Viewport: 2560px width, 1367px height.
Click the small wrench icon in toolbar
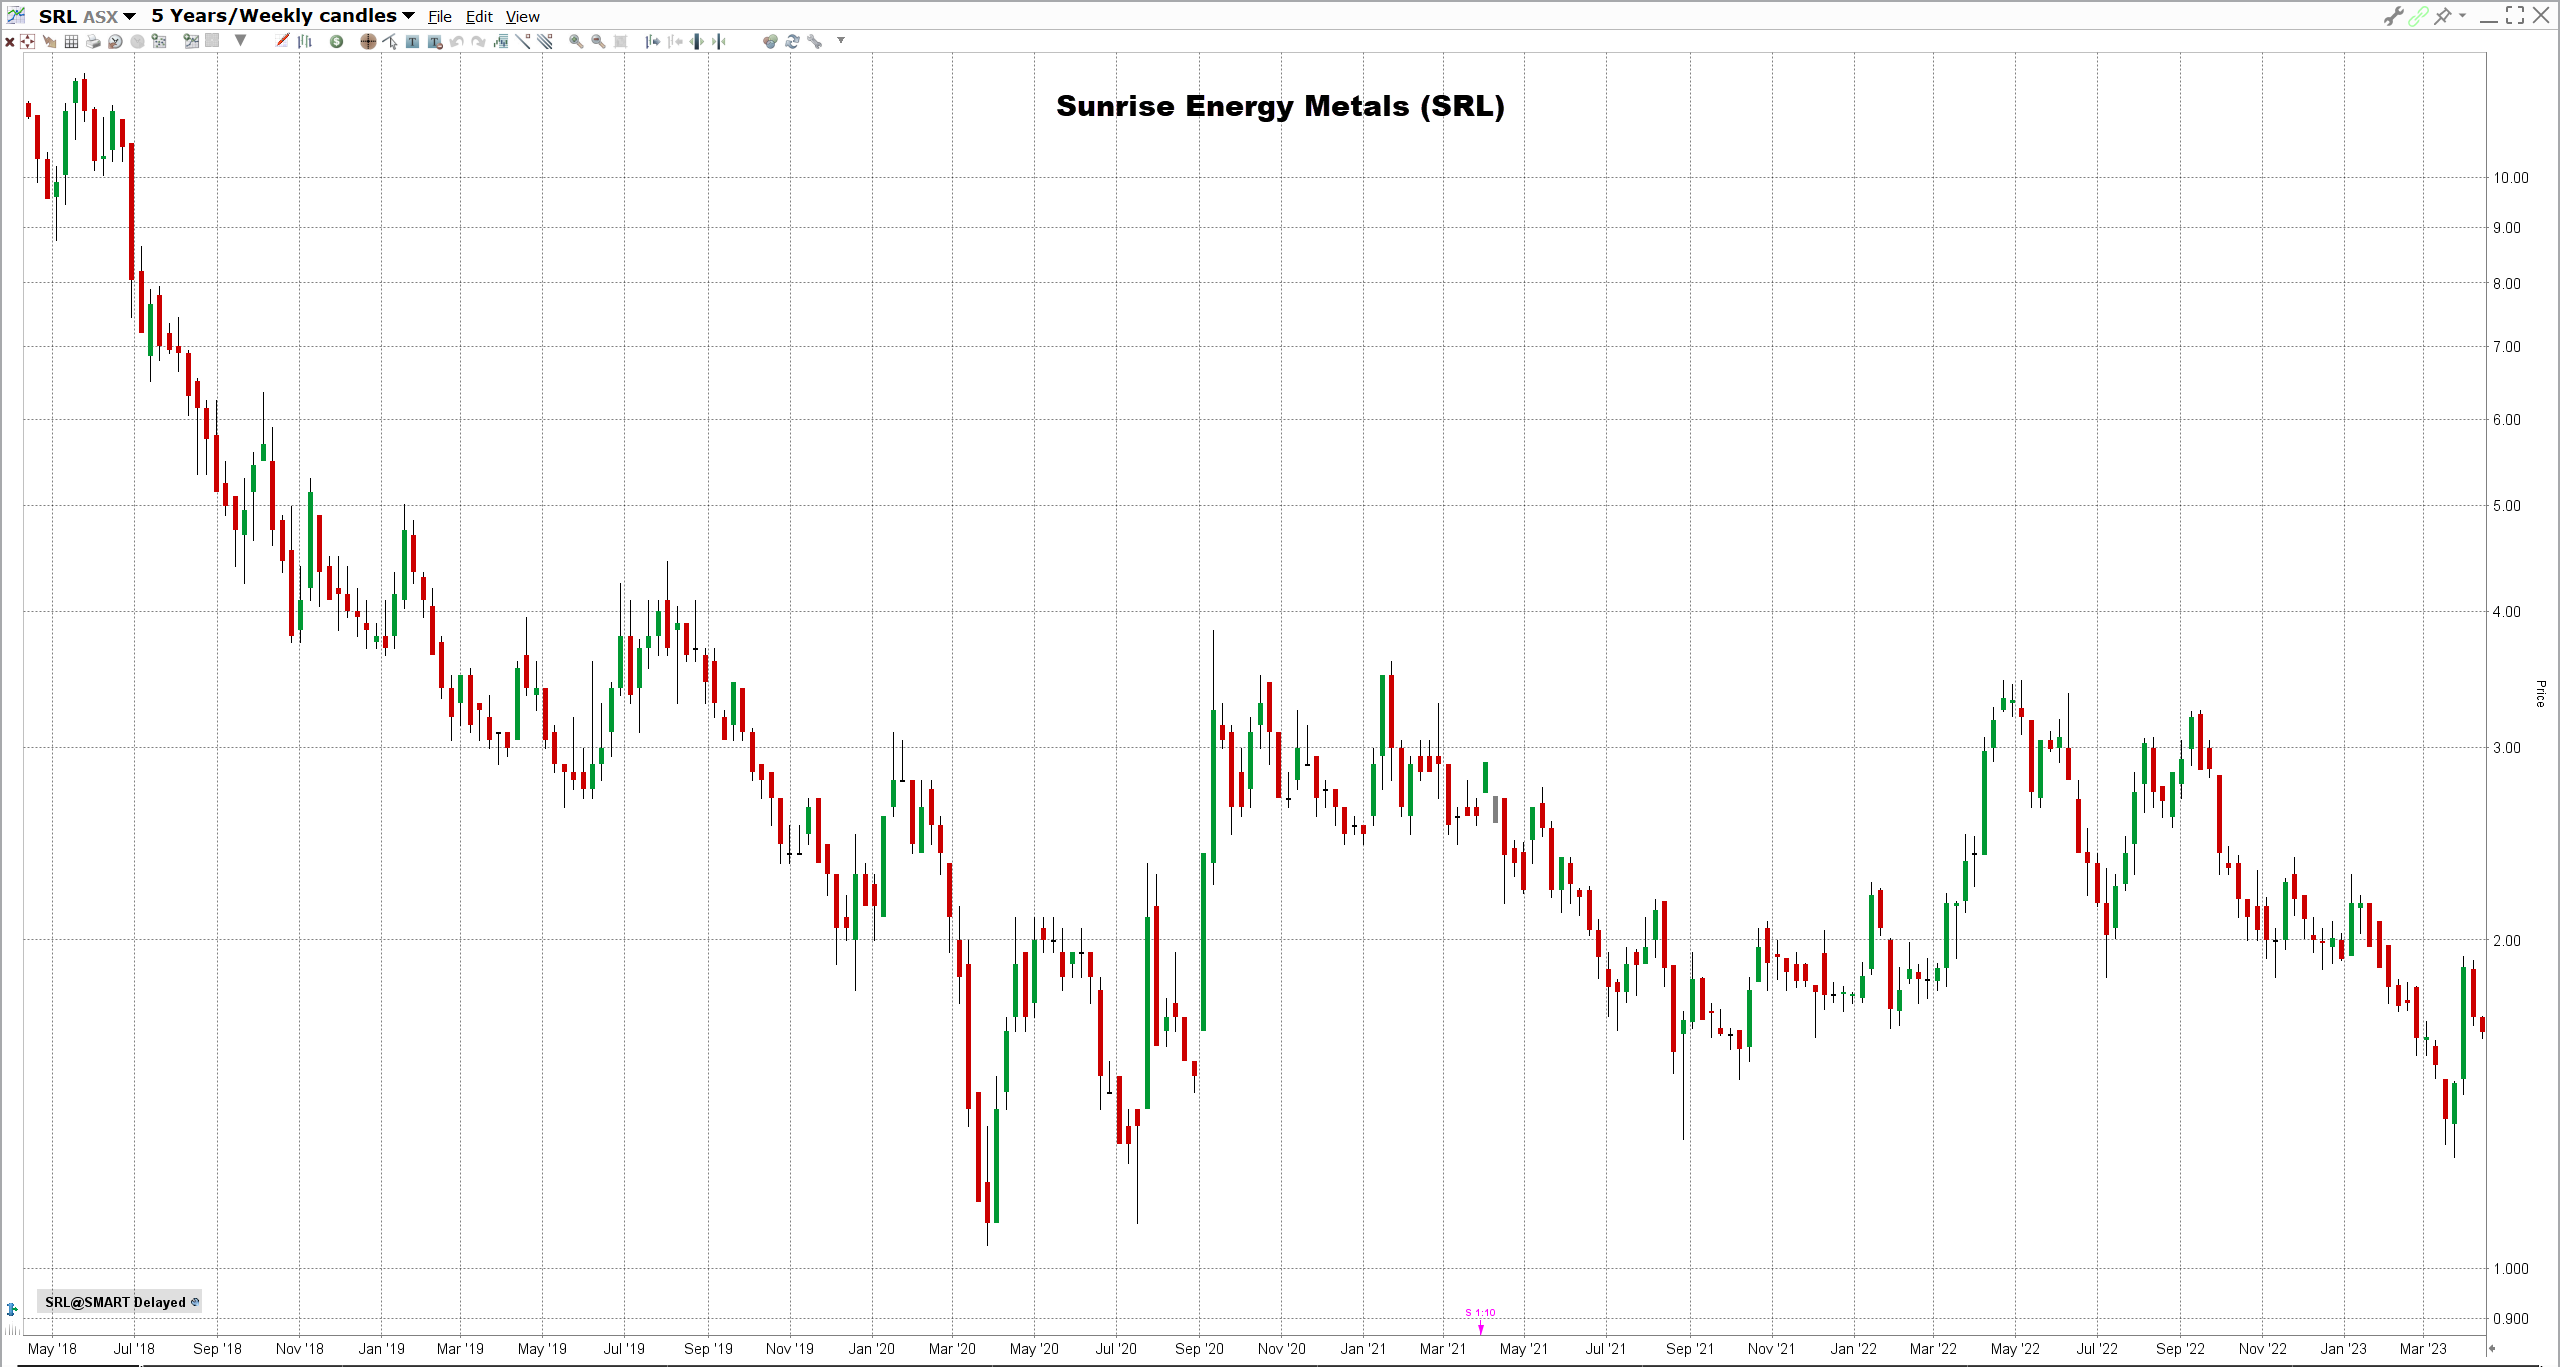click(x=815, y=41)
